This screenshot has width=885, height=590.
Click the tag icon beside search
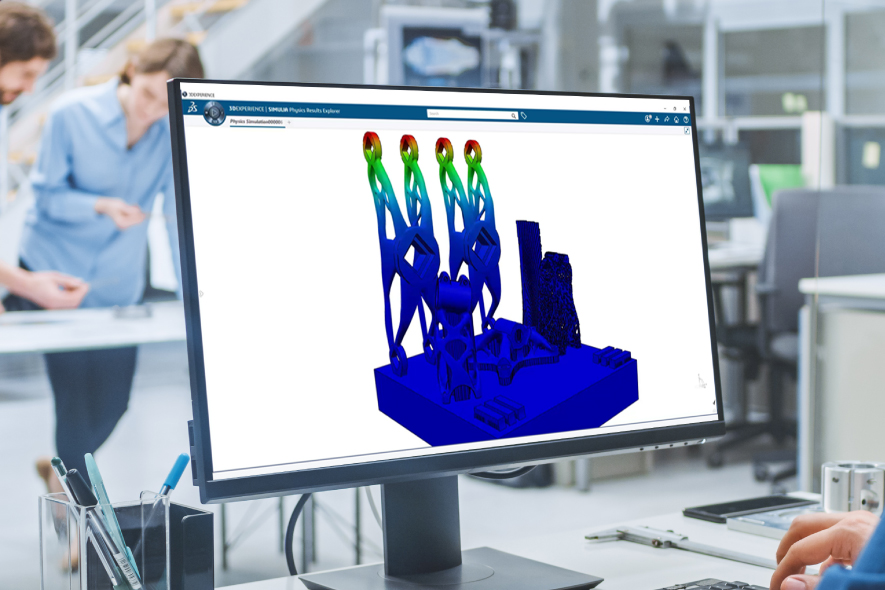pos(524,116)
